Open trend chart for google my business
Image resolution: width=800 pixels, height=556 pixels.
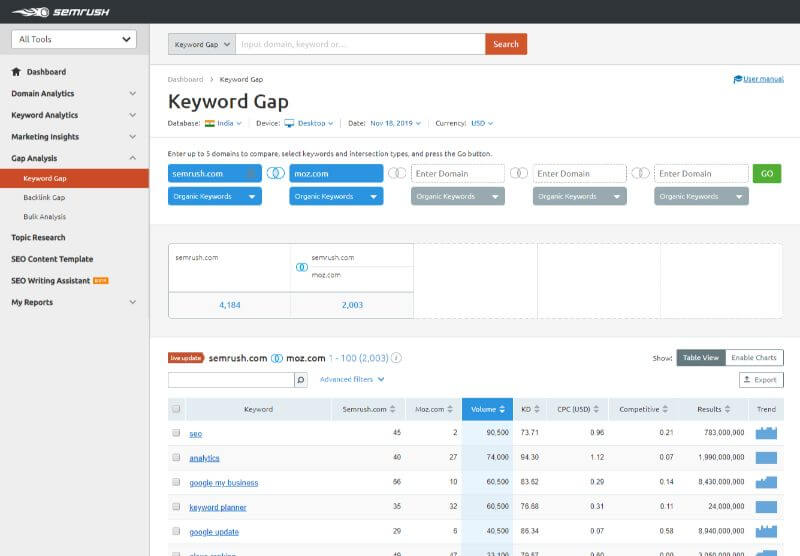coord(766,482)
